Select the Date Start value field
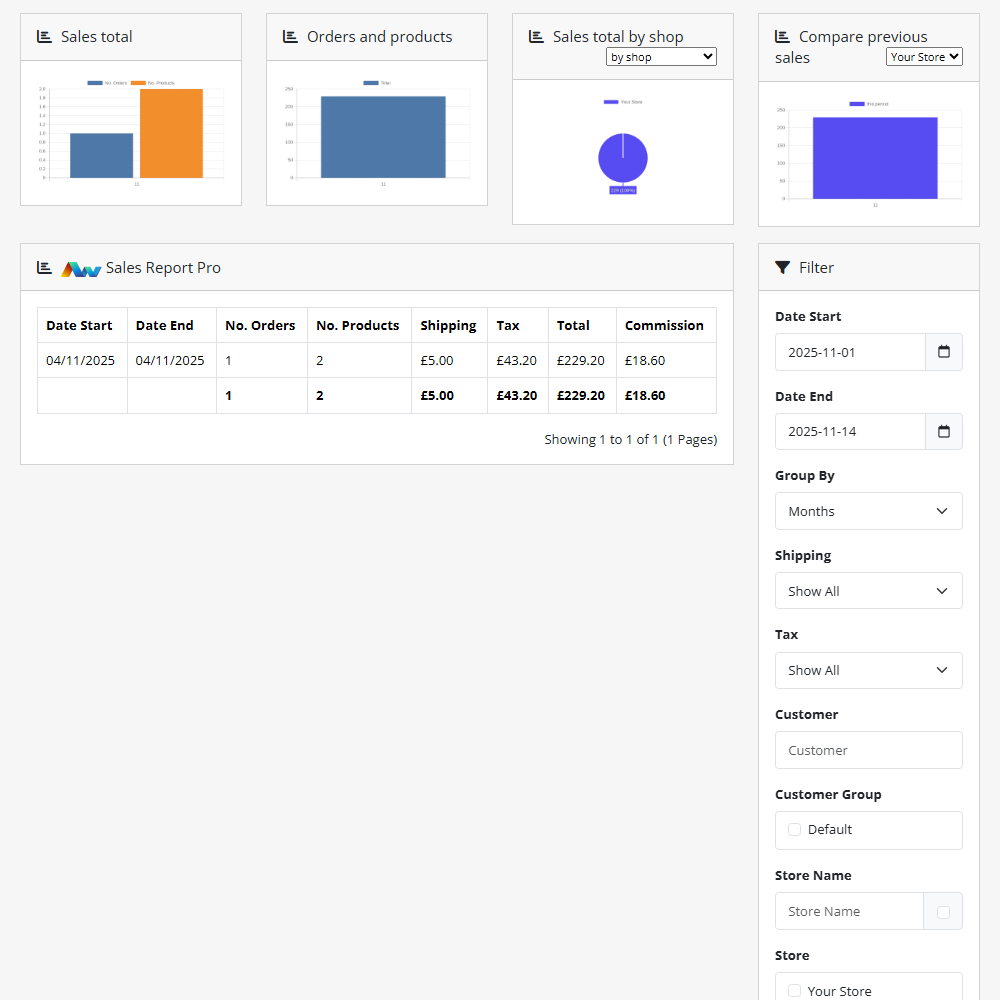Viewport: 1000px width, 1000px height. click(x=850, y=351)
